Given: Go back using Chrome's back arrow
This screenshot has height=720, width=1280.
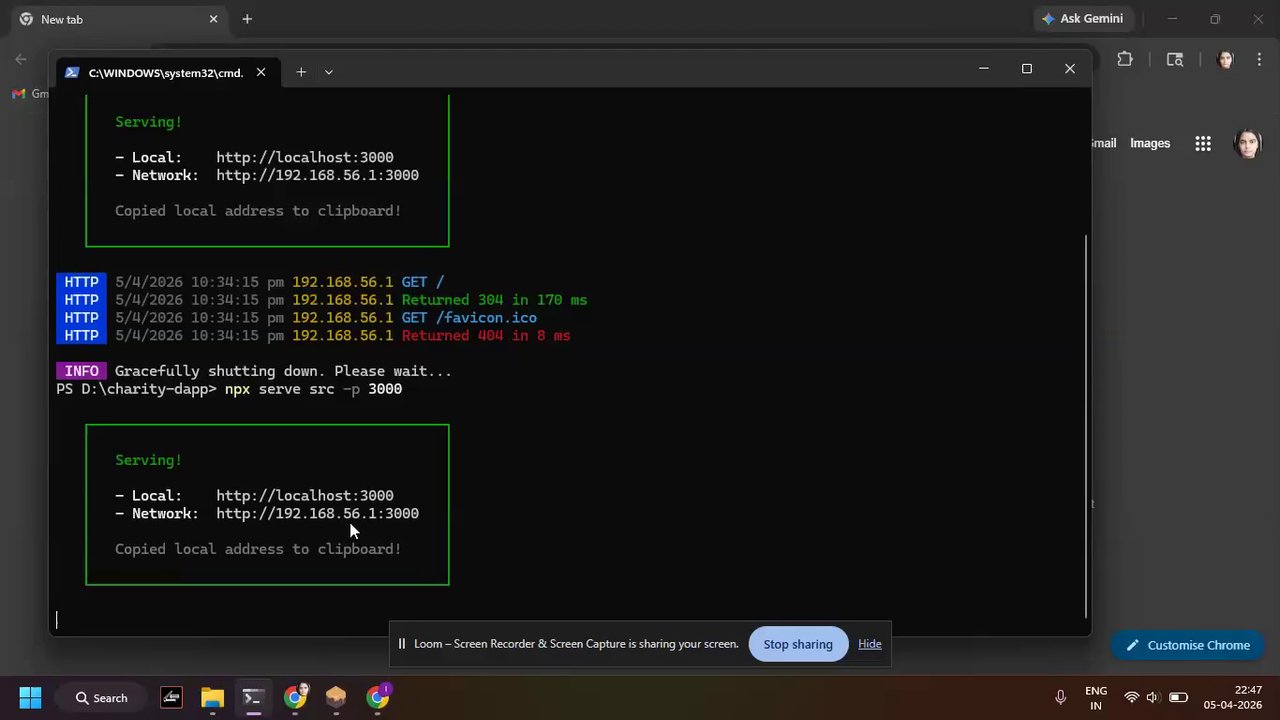Looking at the screenshot, I should (x=21, y=59).
